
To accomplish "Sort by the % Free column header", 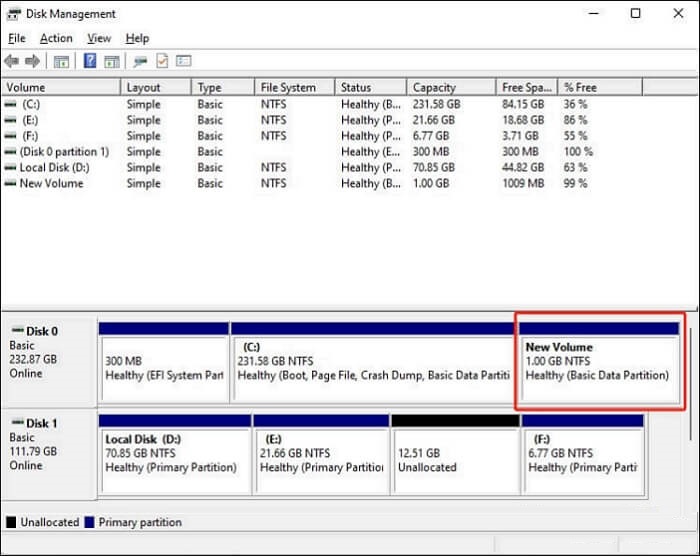I will point(600,87).
